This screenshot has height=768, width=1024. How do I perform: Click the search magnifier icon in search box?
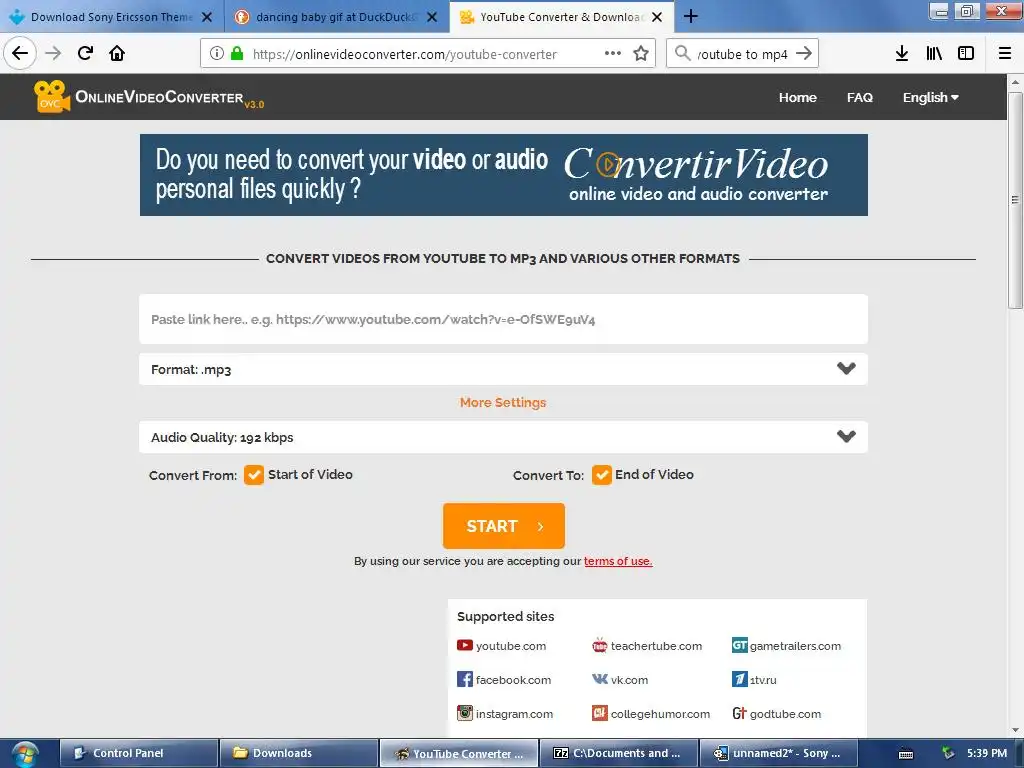tap(682, 54)
